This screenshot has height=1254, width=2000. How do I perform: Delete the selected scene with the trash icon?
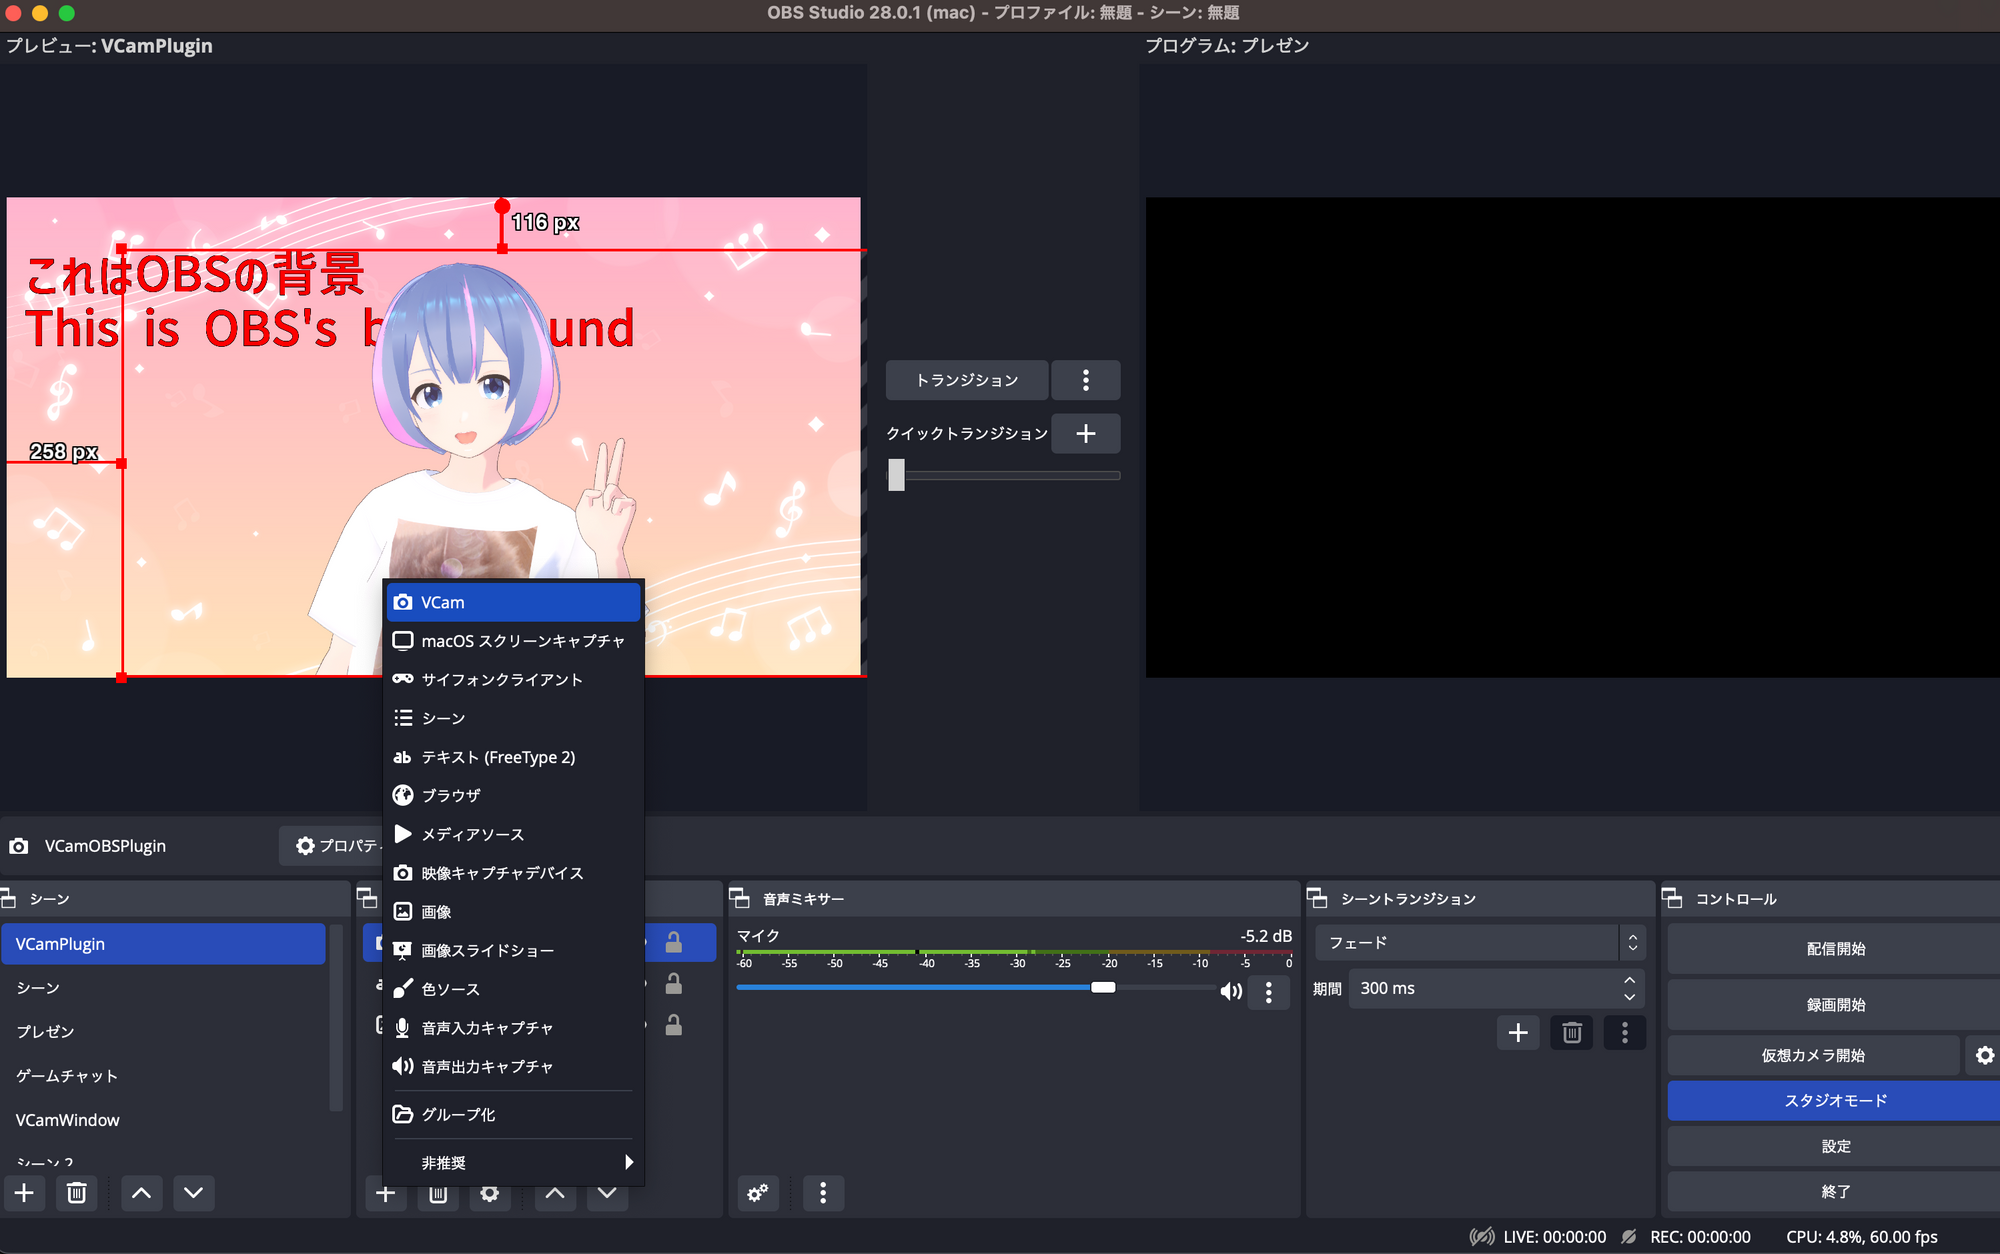click(77, 1192)
